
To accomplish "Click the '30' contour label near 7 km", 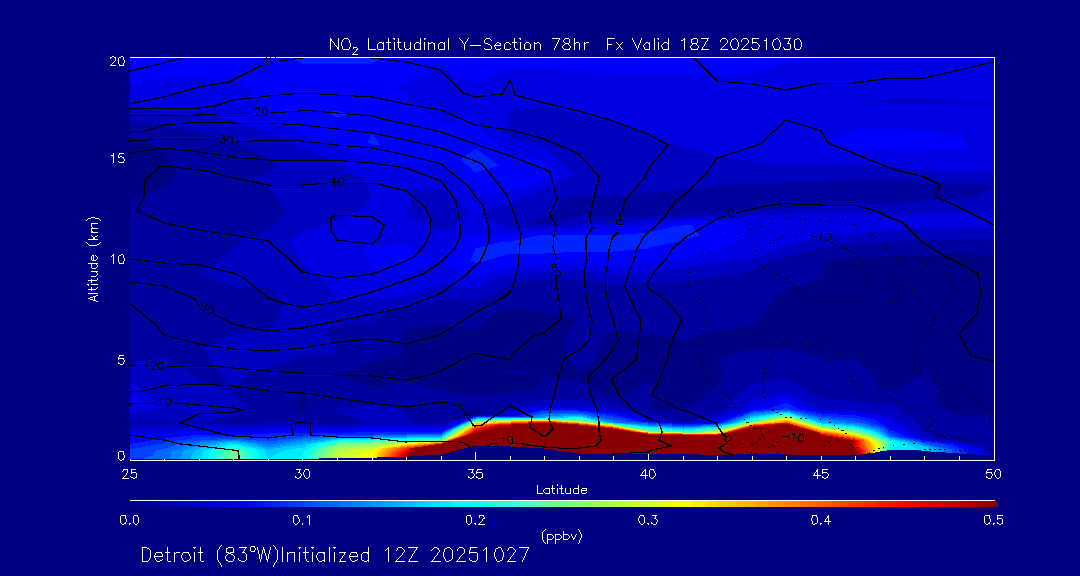I will tap(207, 308).
